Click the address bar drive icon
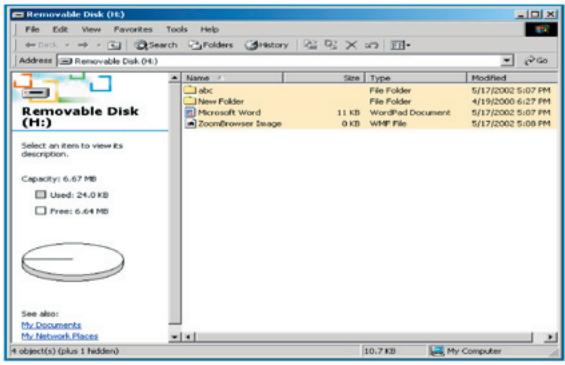The image size is (565, 365). pos(66,61)
